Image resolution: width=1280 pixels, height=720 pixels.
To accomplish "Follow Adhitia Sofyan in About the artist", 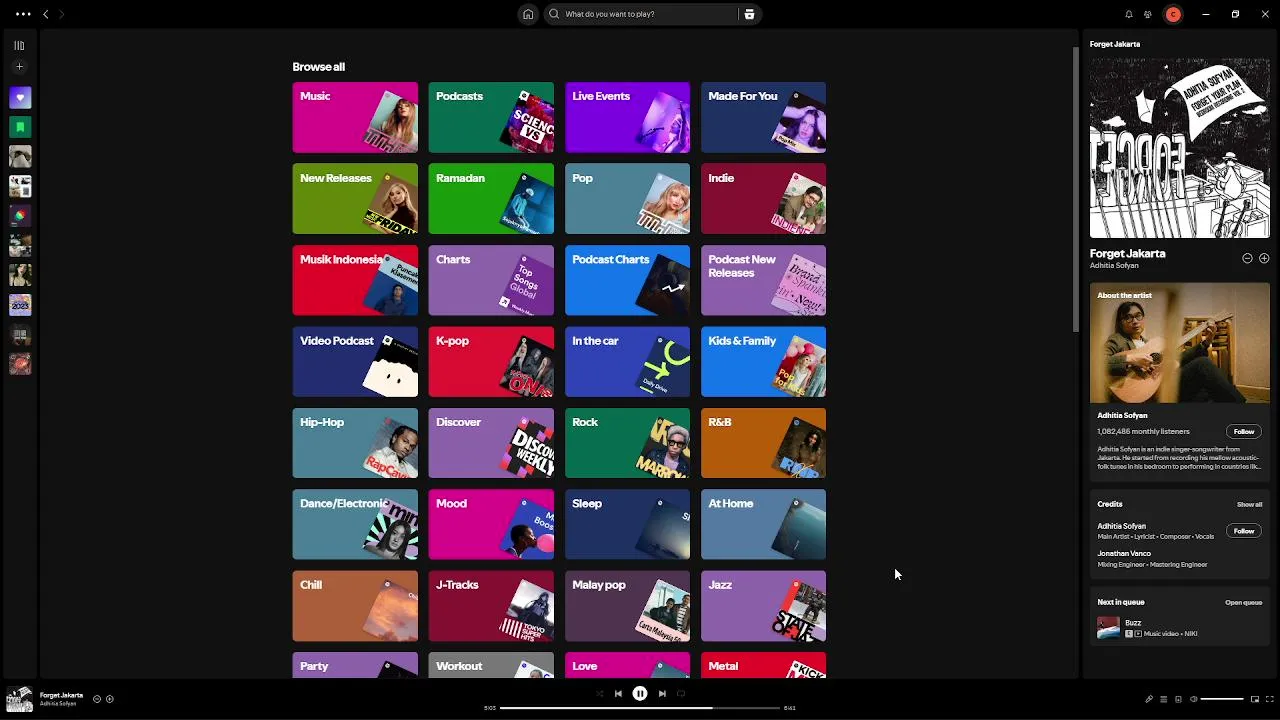I will point(1244,431).
